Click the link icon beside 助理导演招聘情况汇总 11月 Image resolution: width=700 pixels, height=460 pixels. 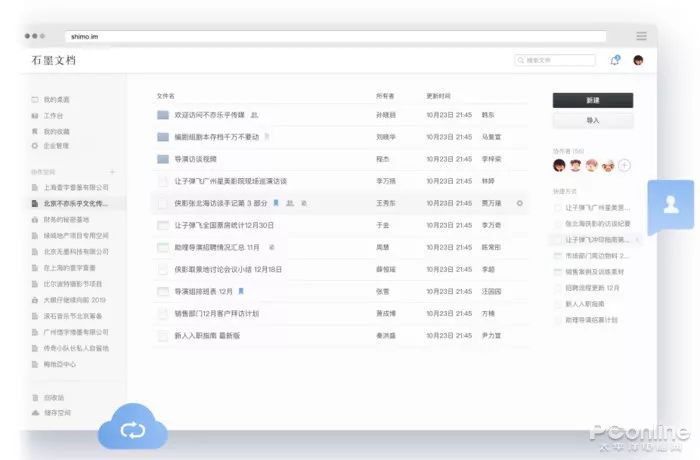coord(271,247)
